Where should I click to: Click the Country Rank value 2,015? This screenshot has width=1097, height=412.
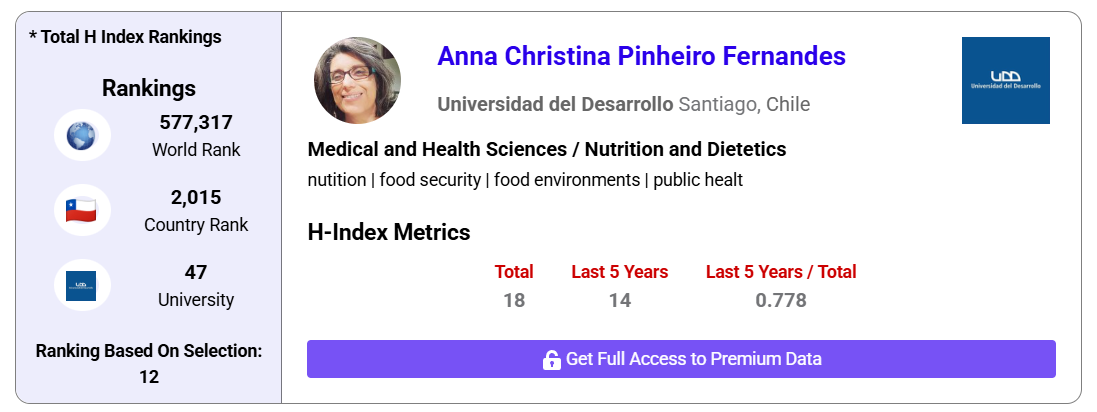196,197
